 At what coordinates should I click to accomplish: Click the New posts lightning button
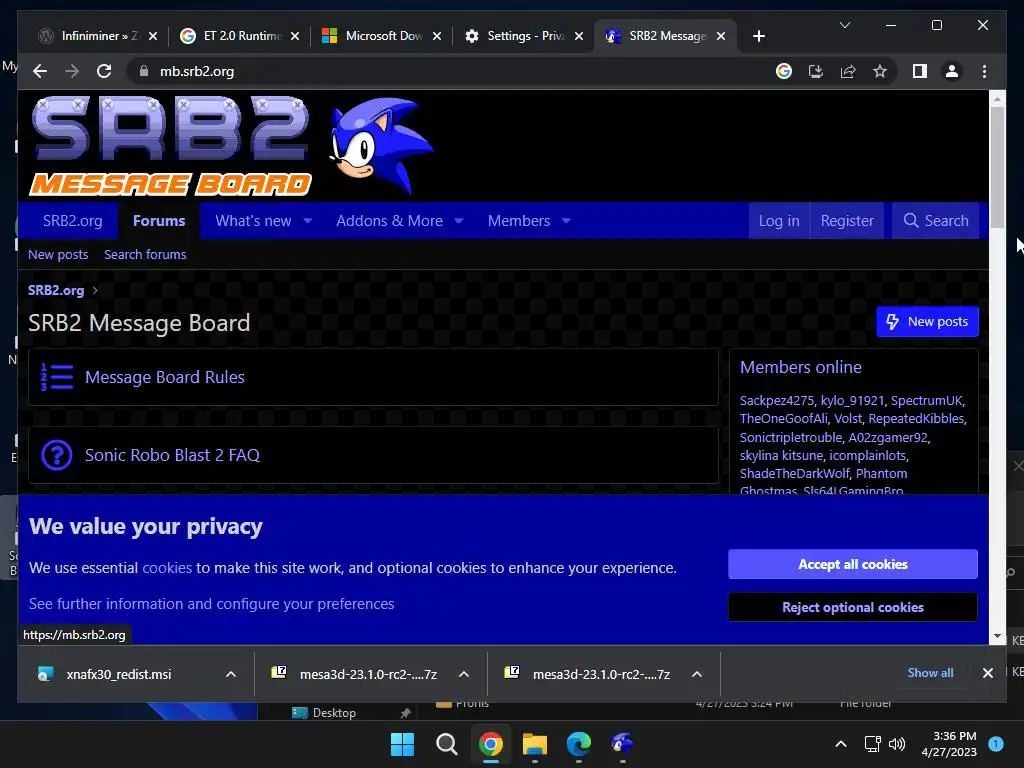(x=927, y=321)
